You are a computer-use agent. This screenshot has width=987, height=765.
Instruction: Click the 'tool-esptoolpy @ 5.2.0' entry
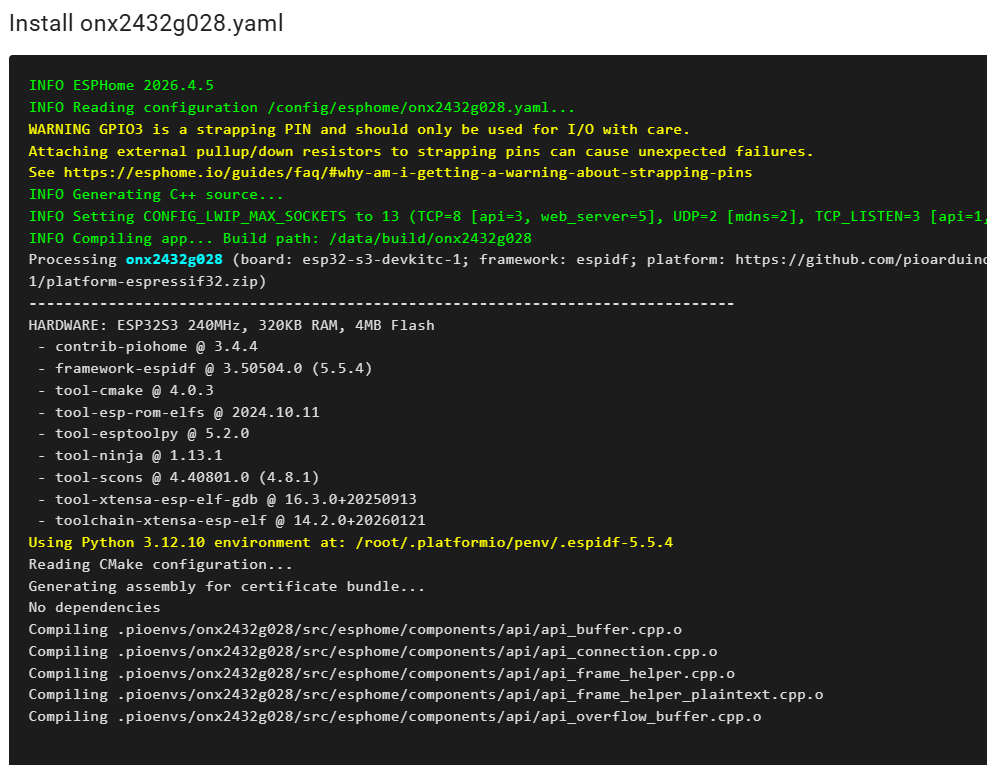click(x=152, y=433)
